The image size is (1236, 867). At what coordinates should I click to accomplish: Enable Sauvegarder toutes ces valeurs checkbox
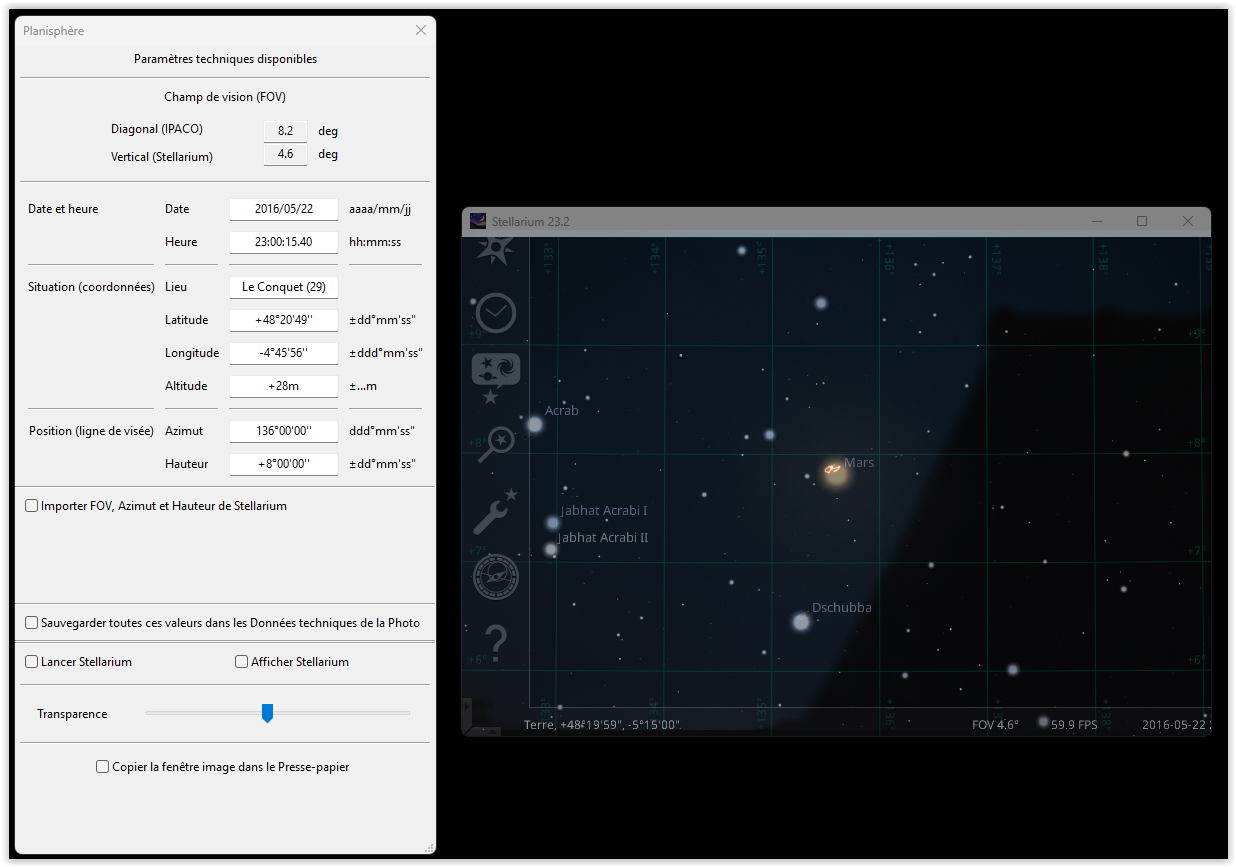point(32,623)
